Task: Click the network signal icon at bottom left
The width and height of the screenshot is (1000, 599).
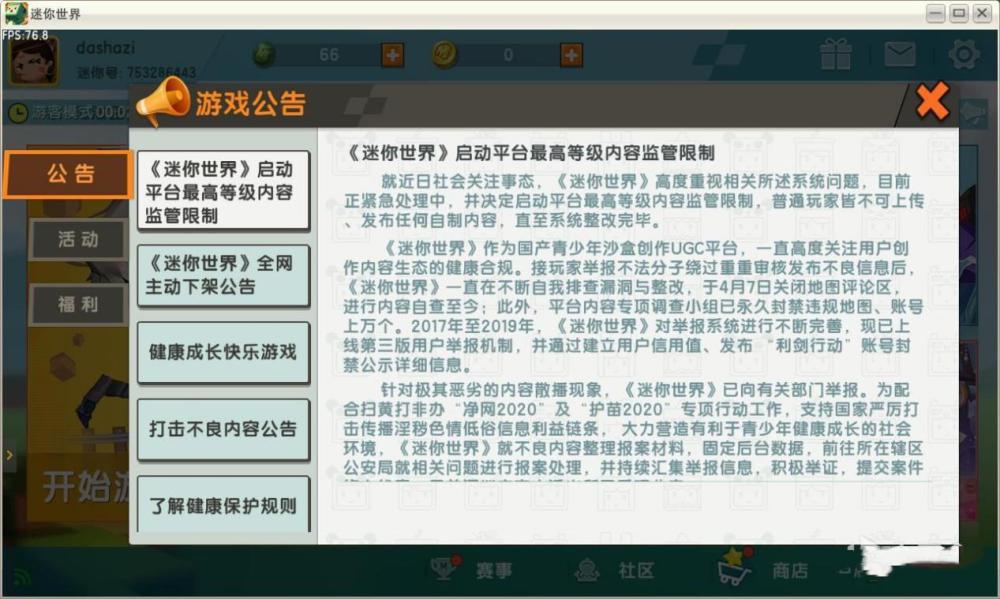Action: (21, 577)
